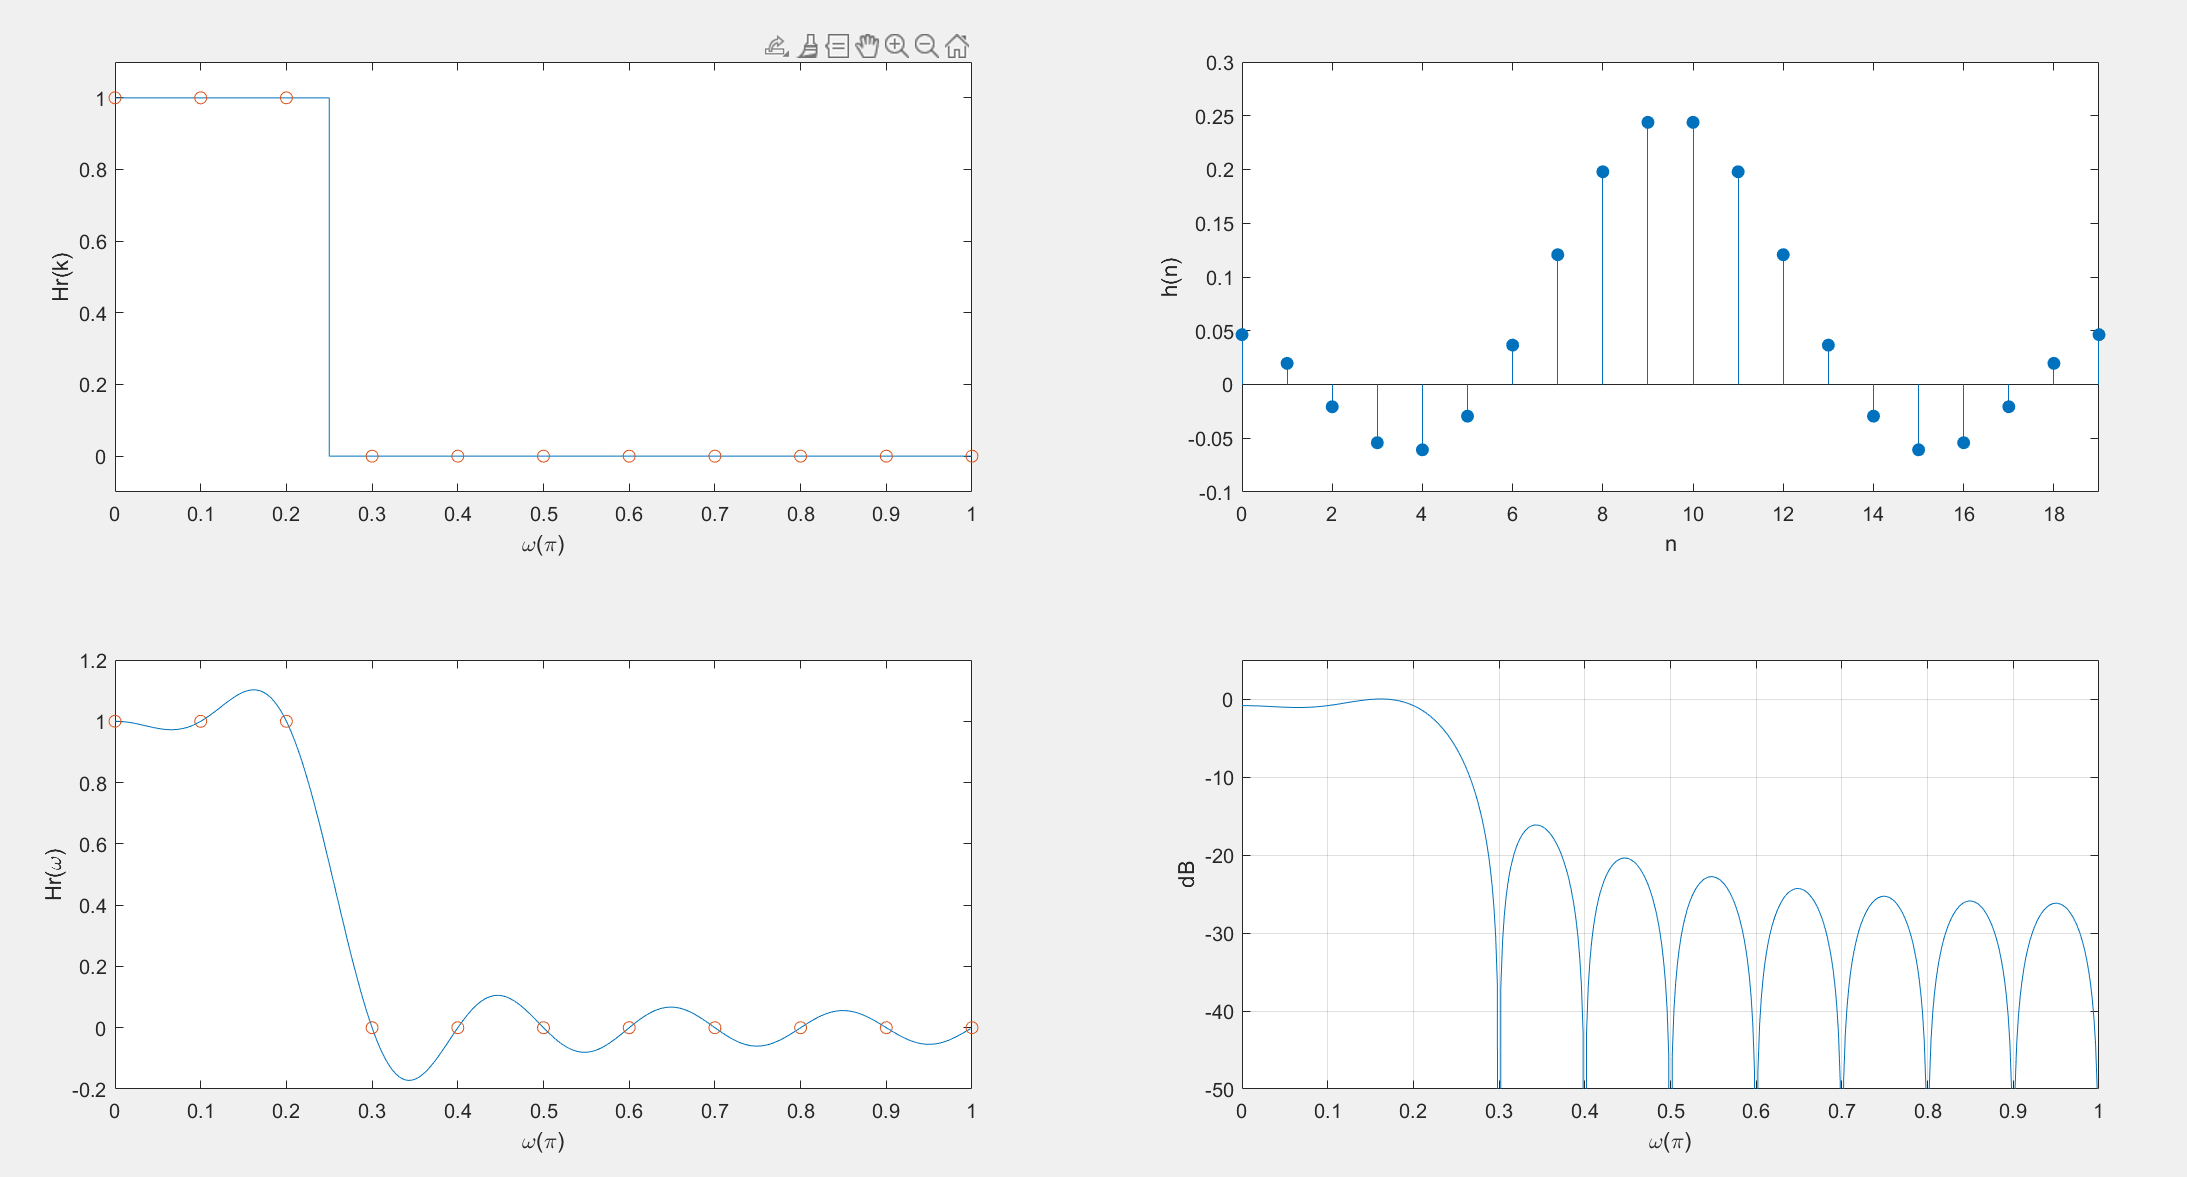
Task: Activate the zoom in magnifier
Action: [x=897, y=46]
